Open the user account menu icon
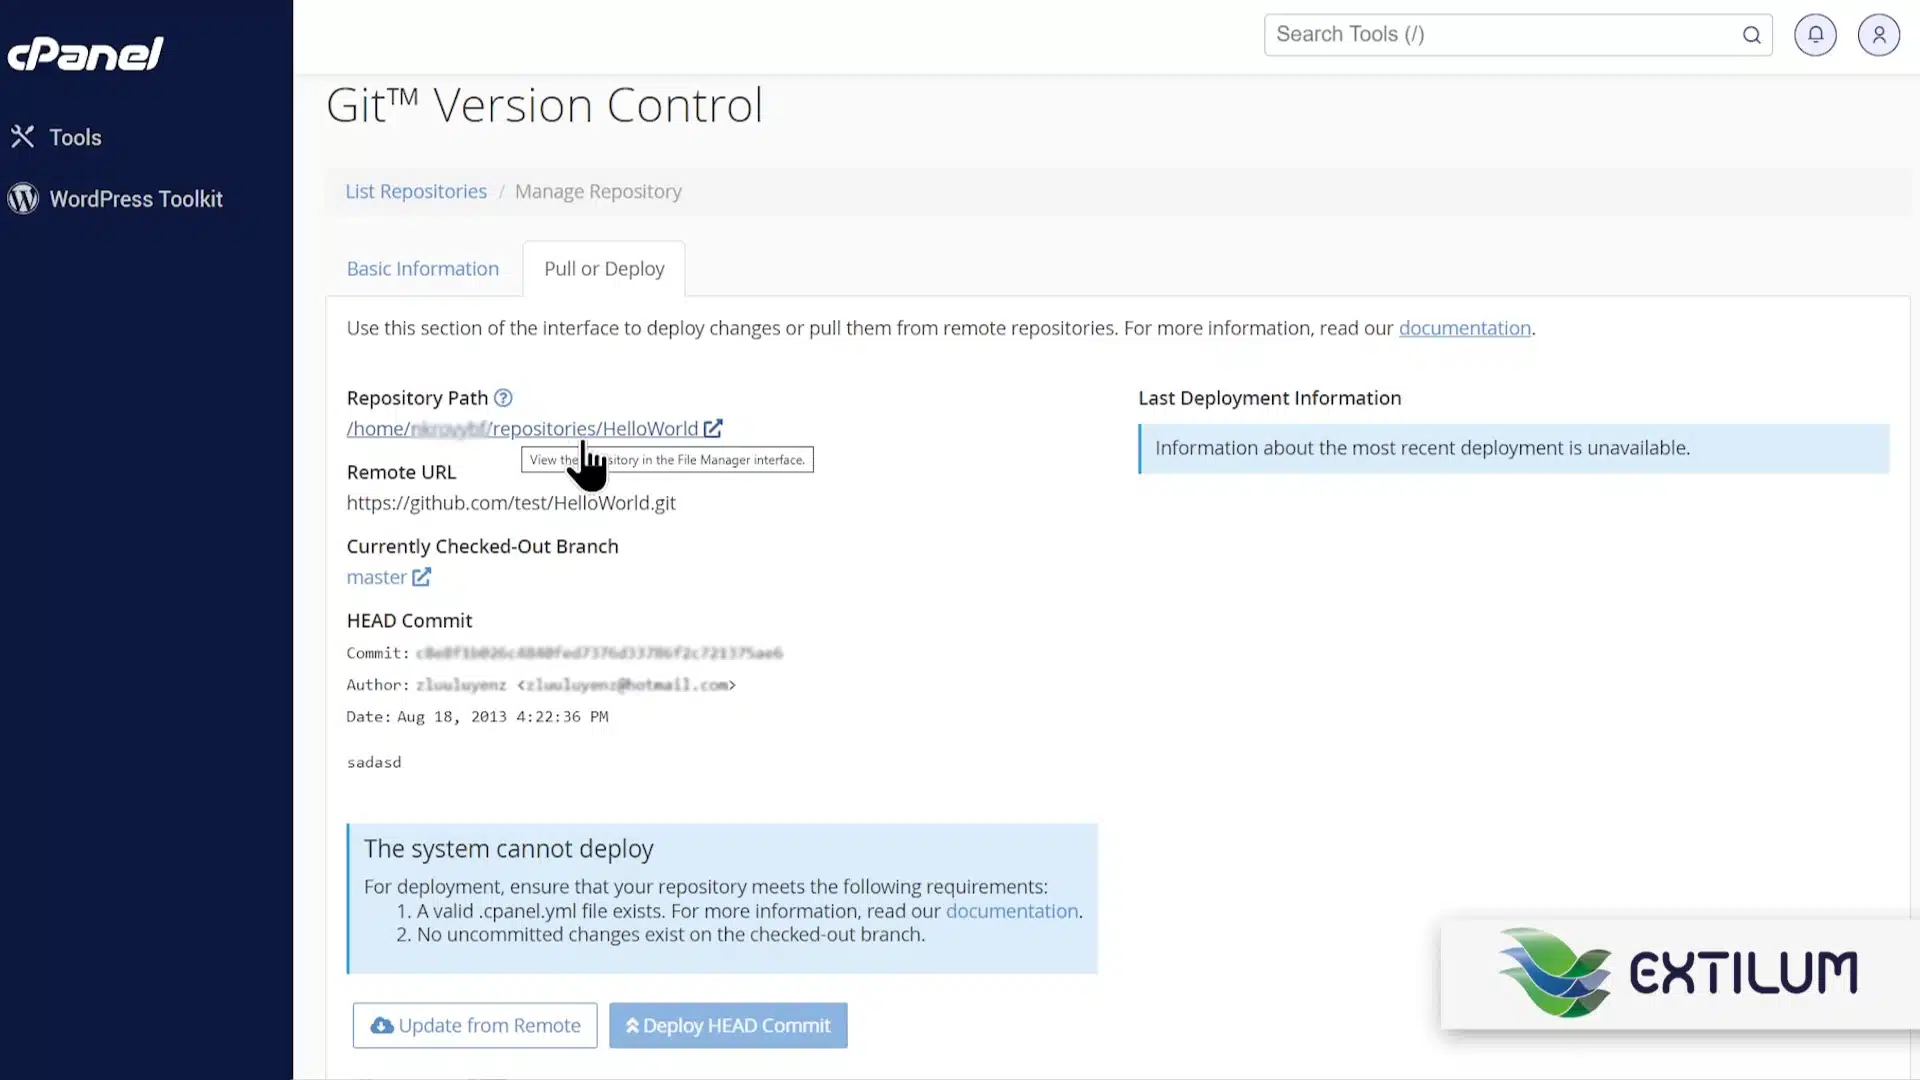 click(x=1879, y=35)
